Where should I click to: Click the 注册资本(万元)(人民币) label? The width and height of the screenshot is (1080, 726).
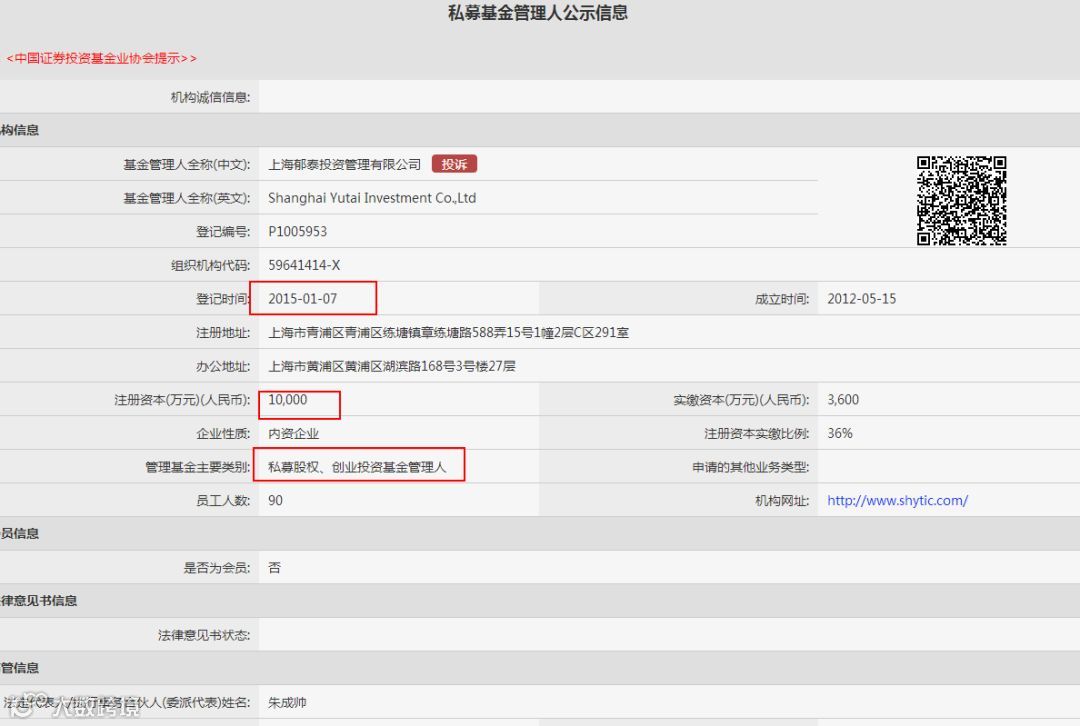pos(182,400)
